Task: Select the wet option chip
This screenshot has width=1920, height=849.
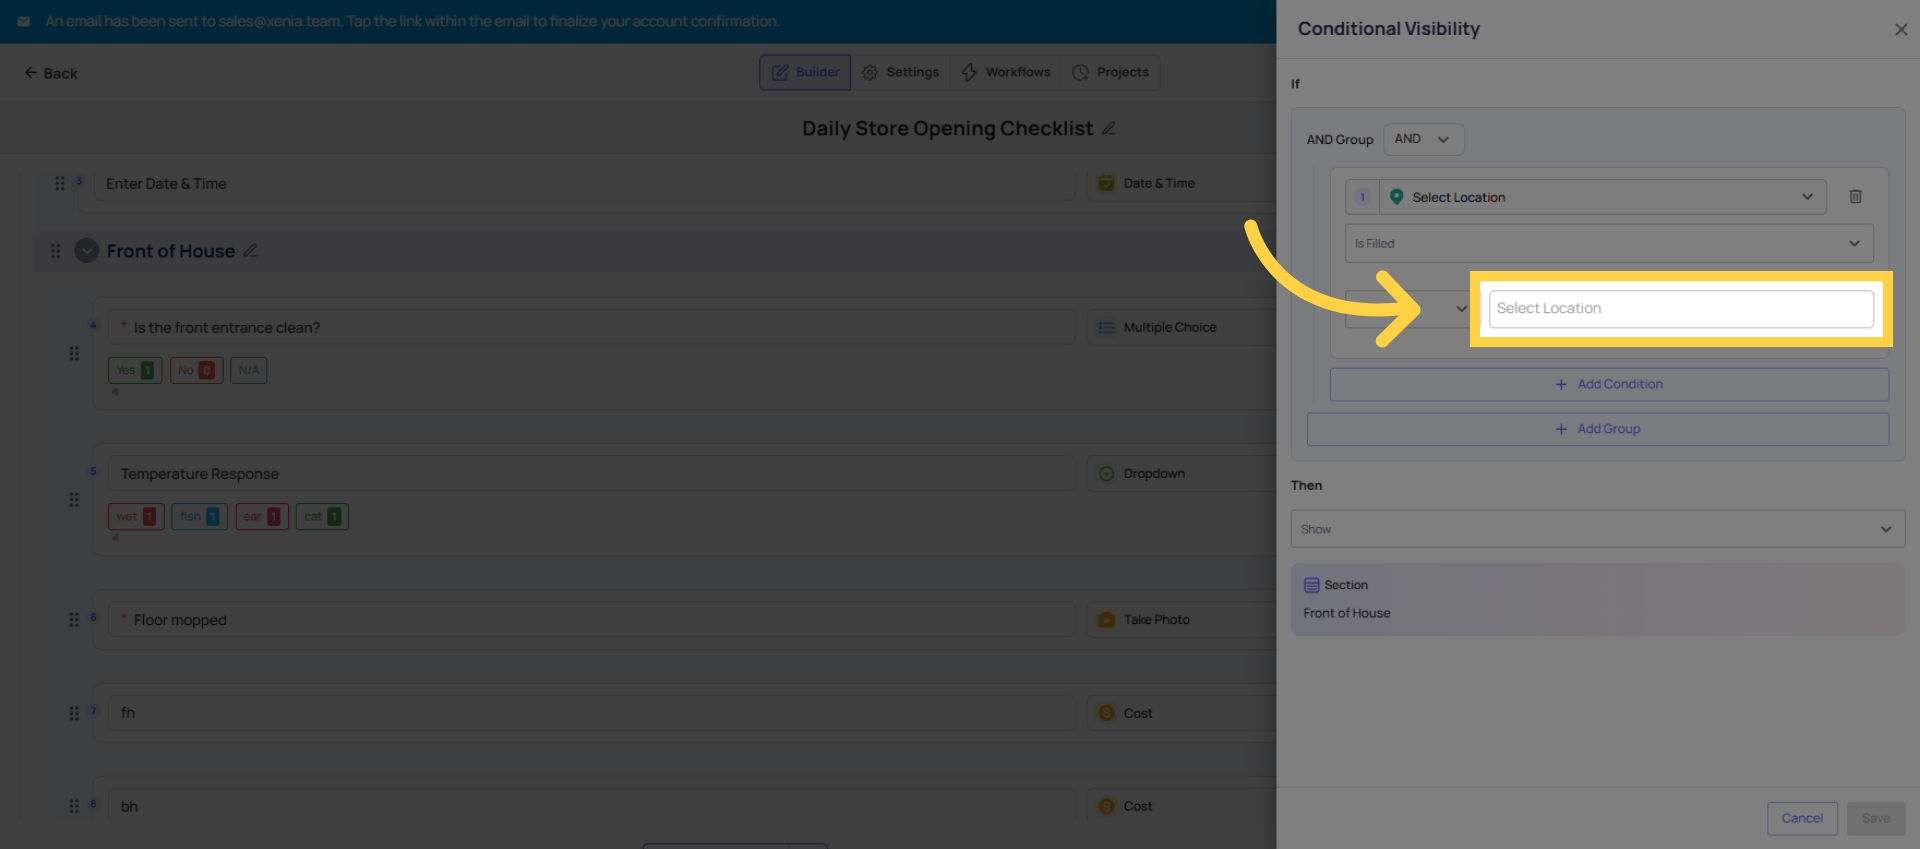Action: click(x=136, y=516)
